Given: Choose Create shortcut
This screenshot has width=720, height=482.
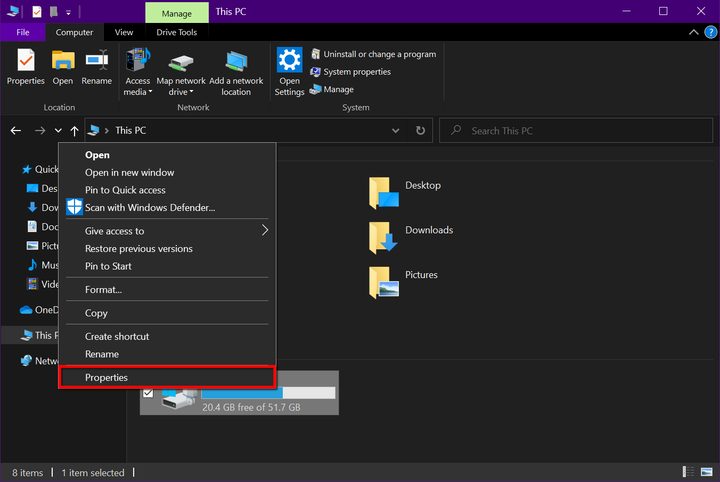Looking at the screenshot, I should click(x=167, y=336).
